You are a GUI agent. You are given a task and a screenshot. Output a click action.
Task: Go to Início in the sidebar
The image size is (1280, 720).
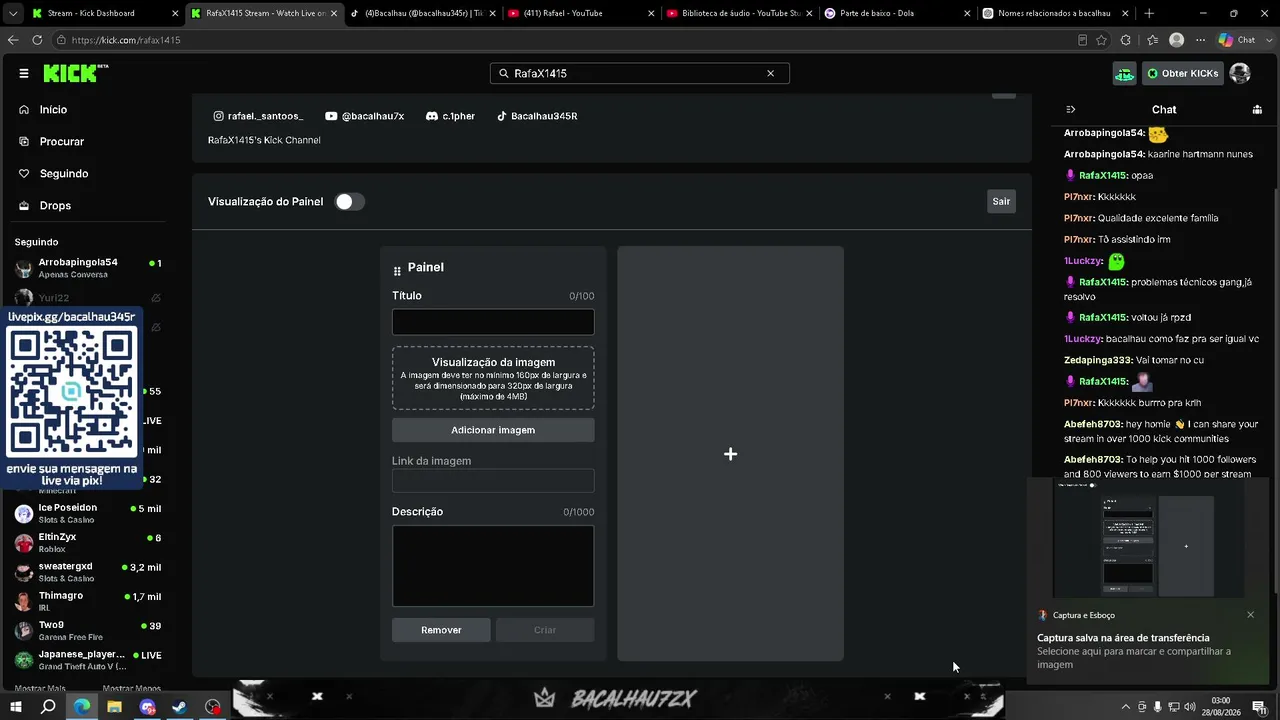pos(53,110)
